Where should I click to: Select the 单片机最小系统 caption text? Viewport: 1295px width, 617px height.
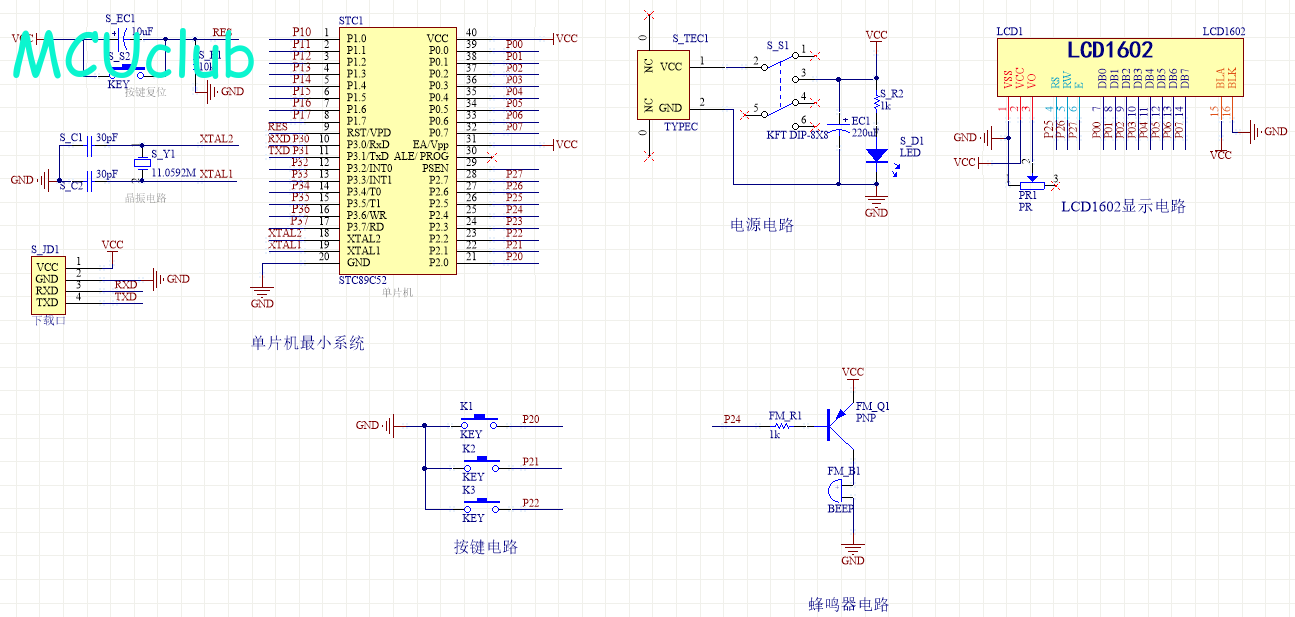(x=308, y=343)
